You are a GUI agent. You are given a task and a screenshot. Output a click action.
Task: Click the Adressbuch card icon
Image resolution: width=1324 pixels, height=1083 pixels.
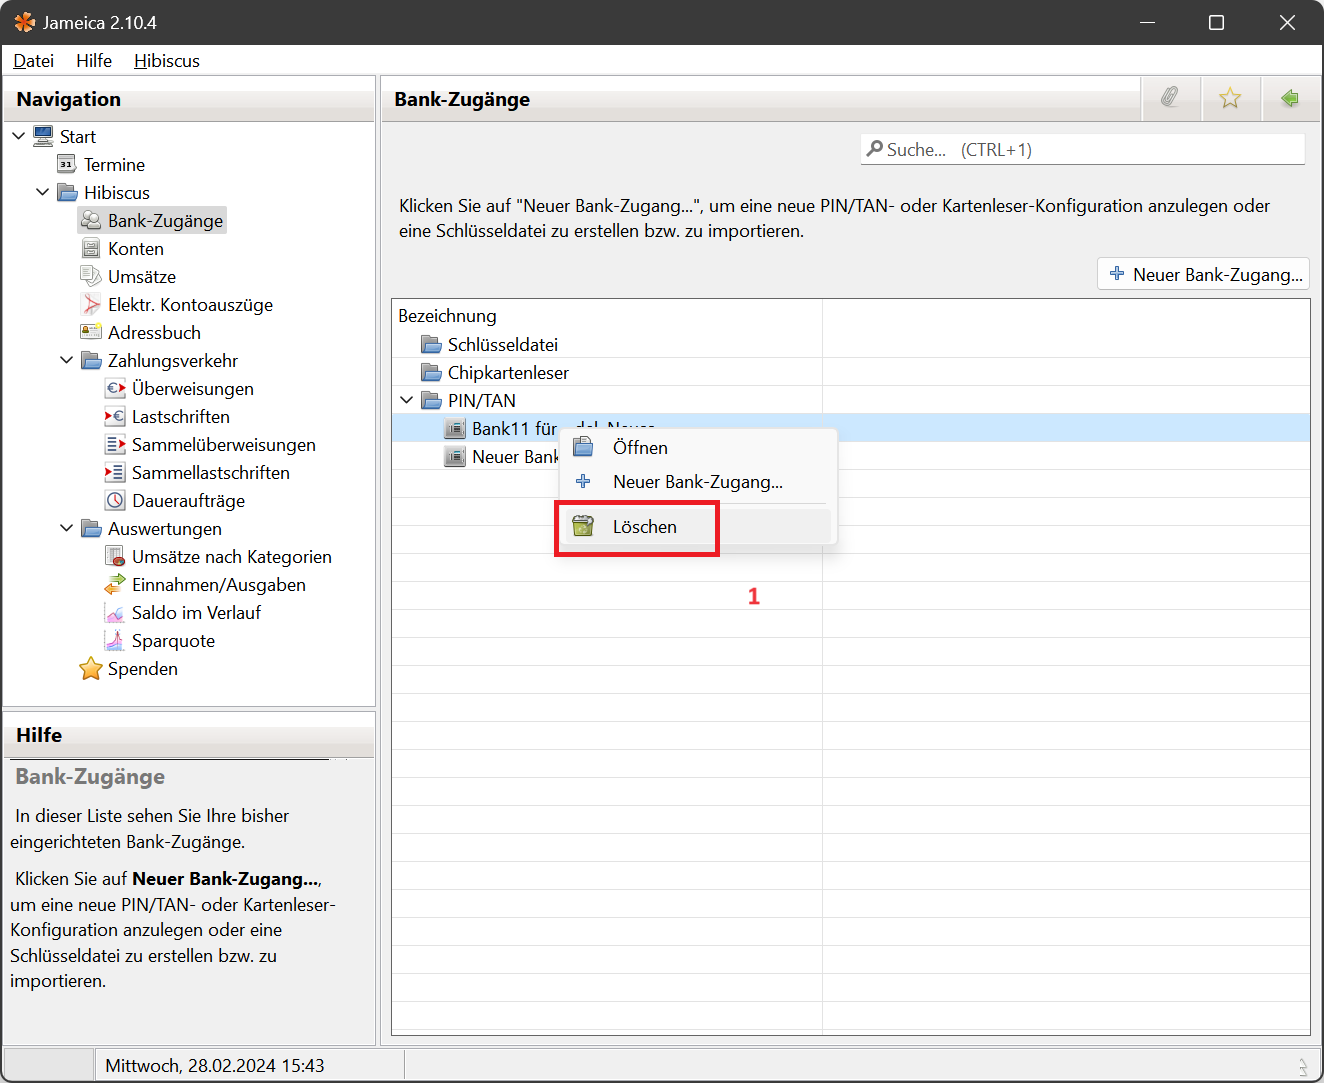coord(91,332)
